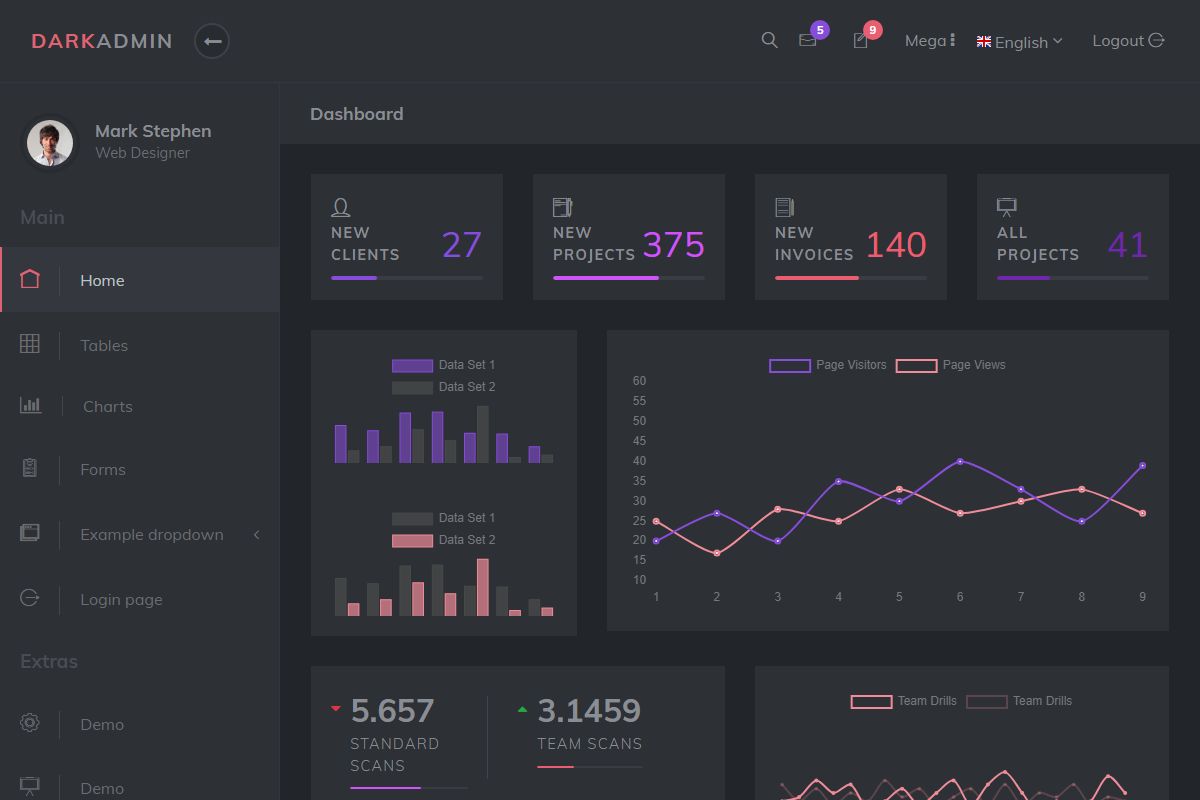The image size is (1200, 800).
Task: Click the All Projects presentation board icon
Action: (x=1006, y=207)
